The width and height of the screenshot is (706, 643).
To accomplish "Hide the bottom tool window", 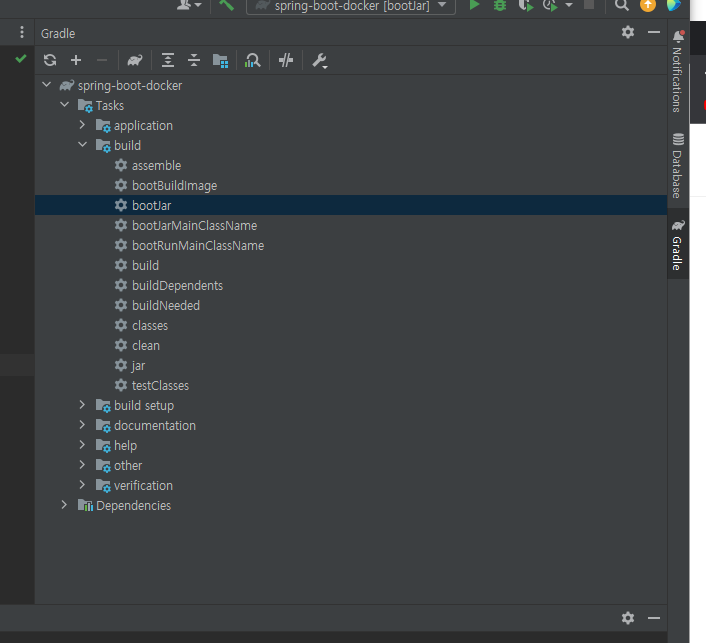I will coord(654,618).
